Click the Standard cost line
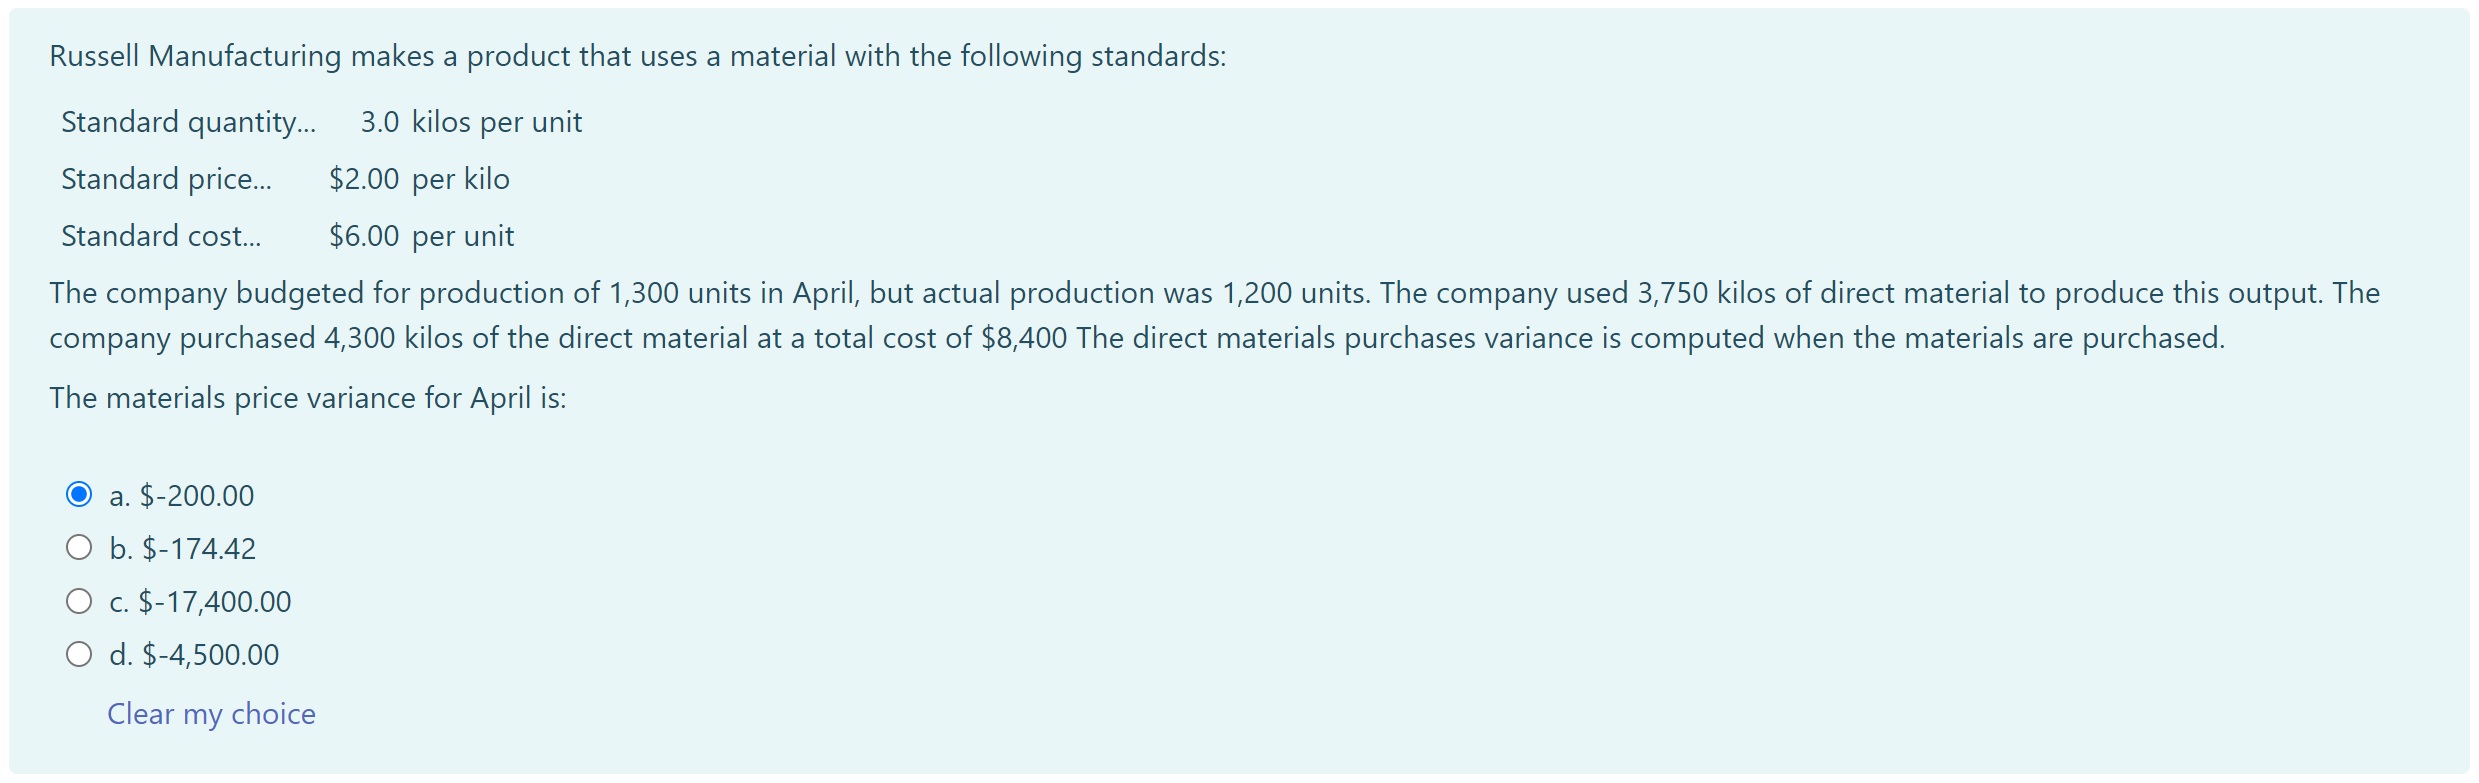The width and height of the screenshot is (2479, 783). click(x=287, y=235)
